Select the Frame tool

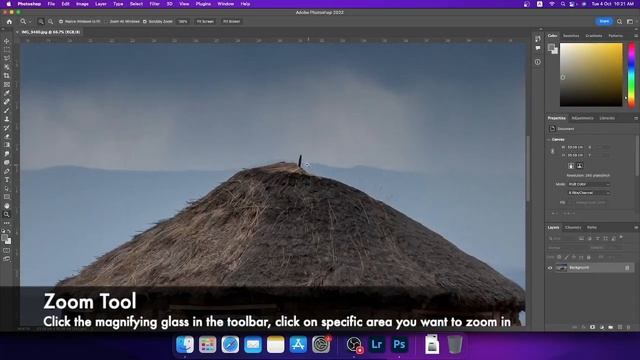click(x=7, y=84)
